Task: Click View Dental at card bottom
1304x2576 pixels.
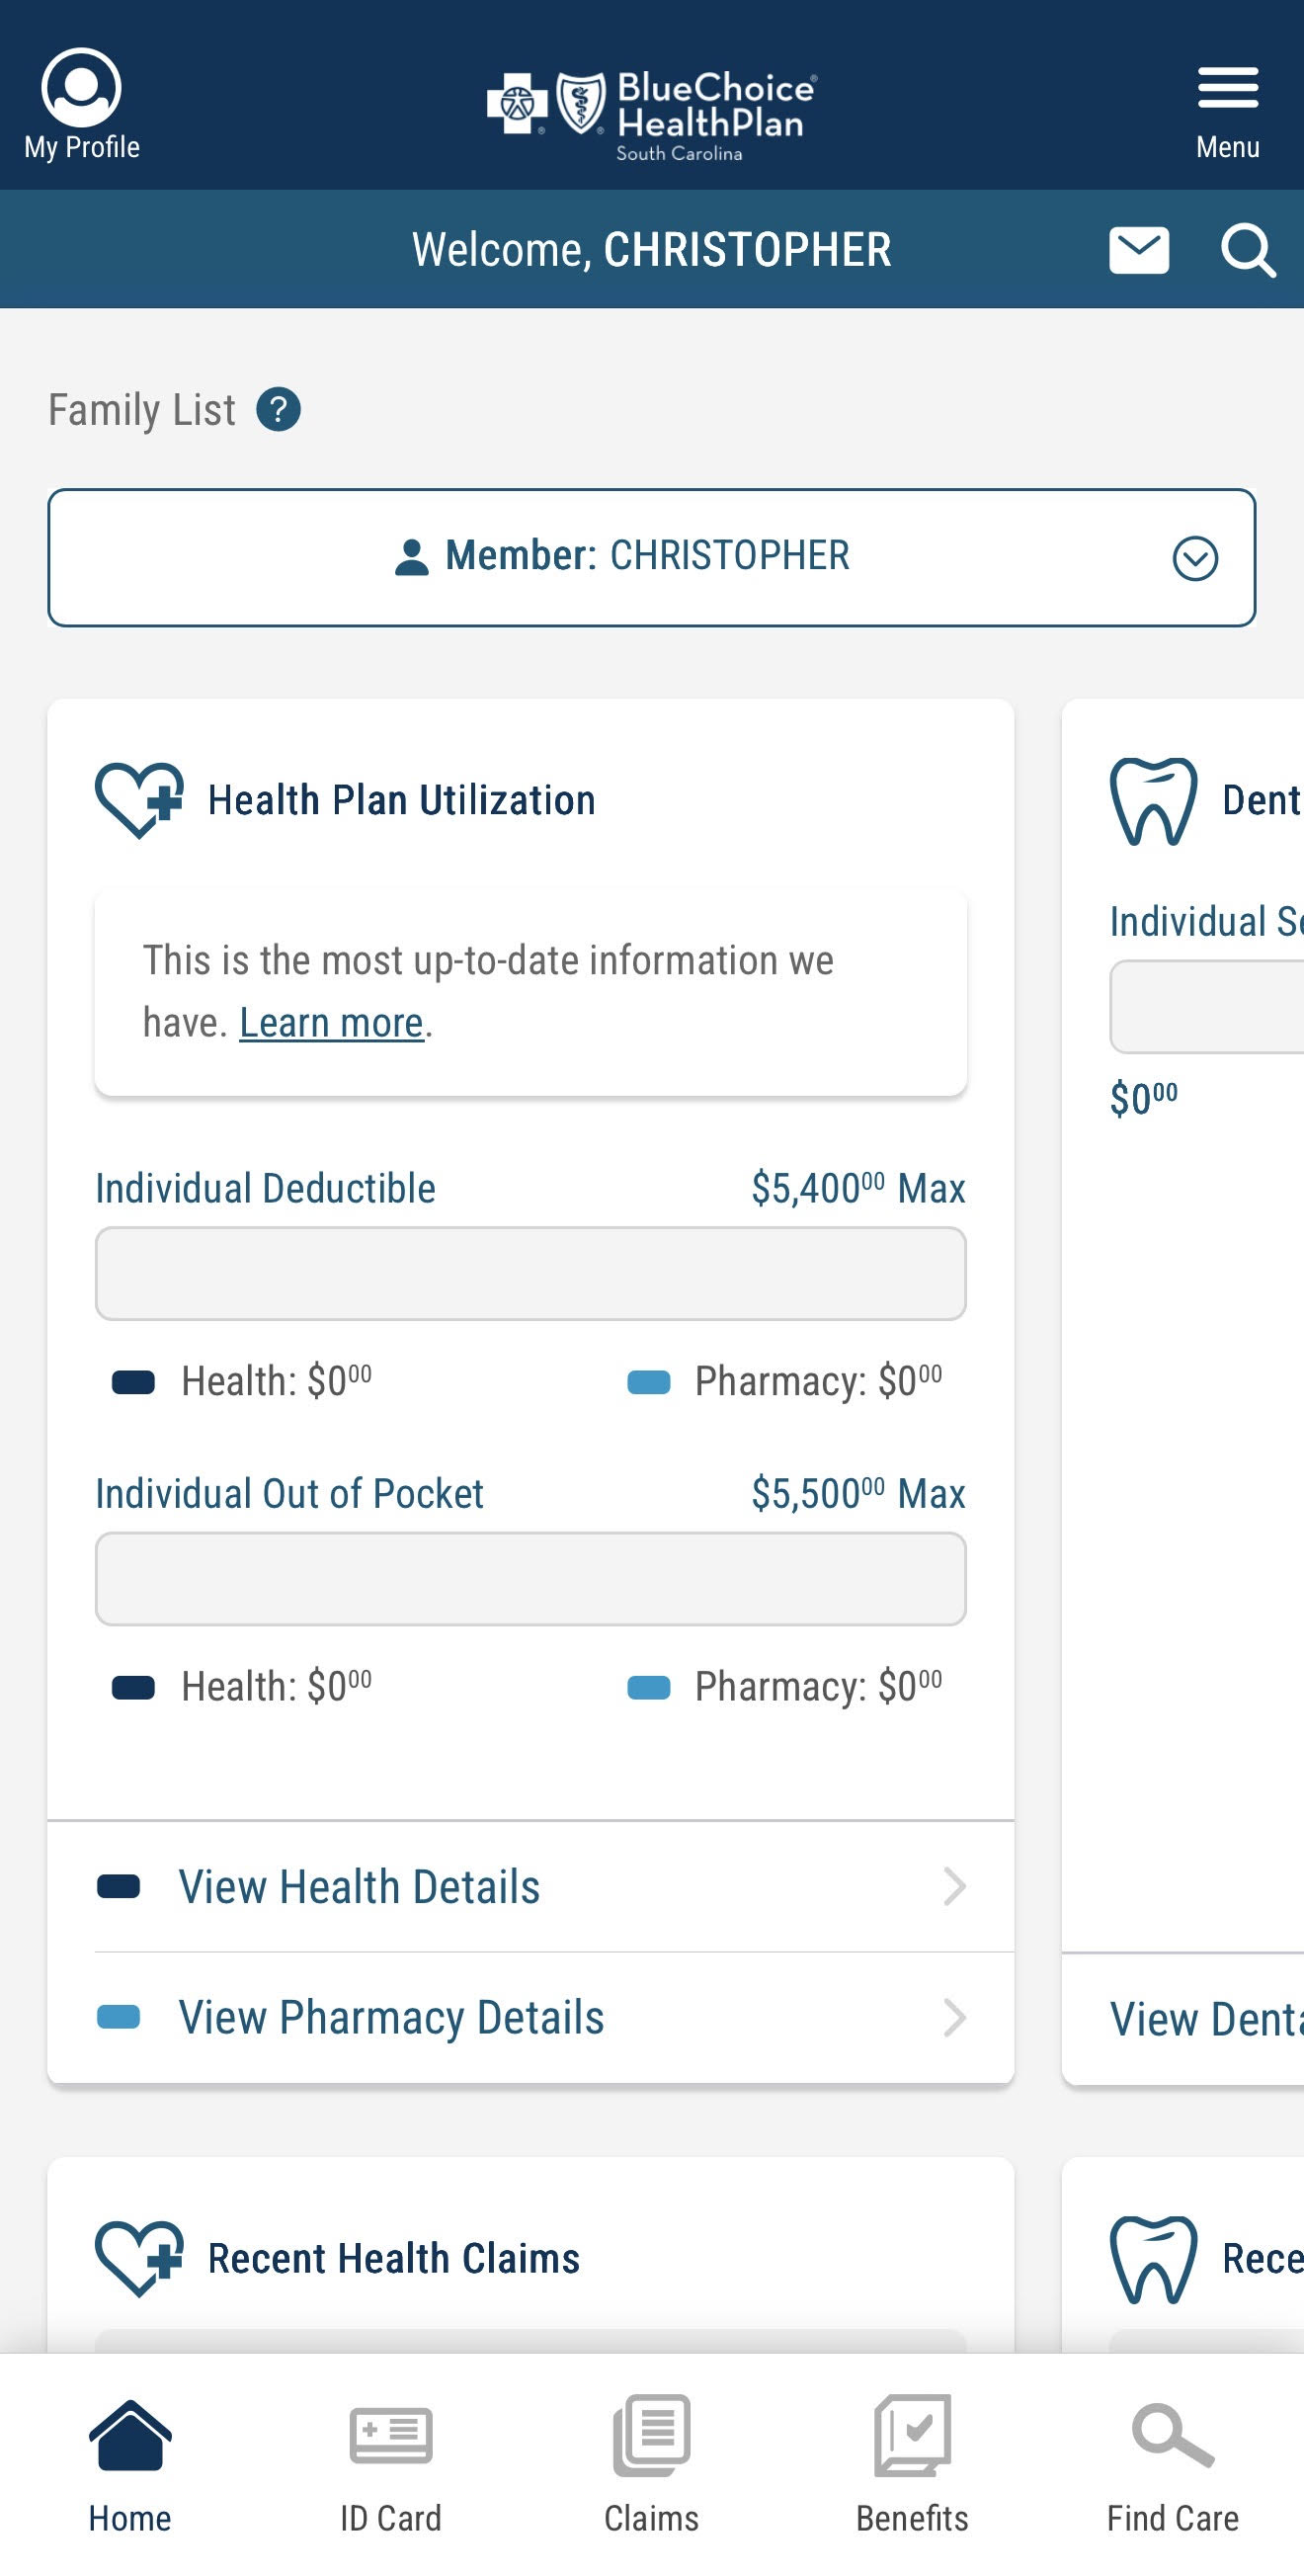Action: point(1199,2018)
